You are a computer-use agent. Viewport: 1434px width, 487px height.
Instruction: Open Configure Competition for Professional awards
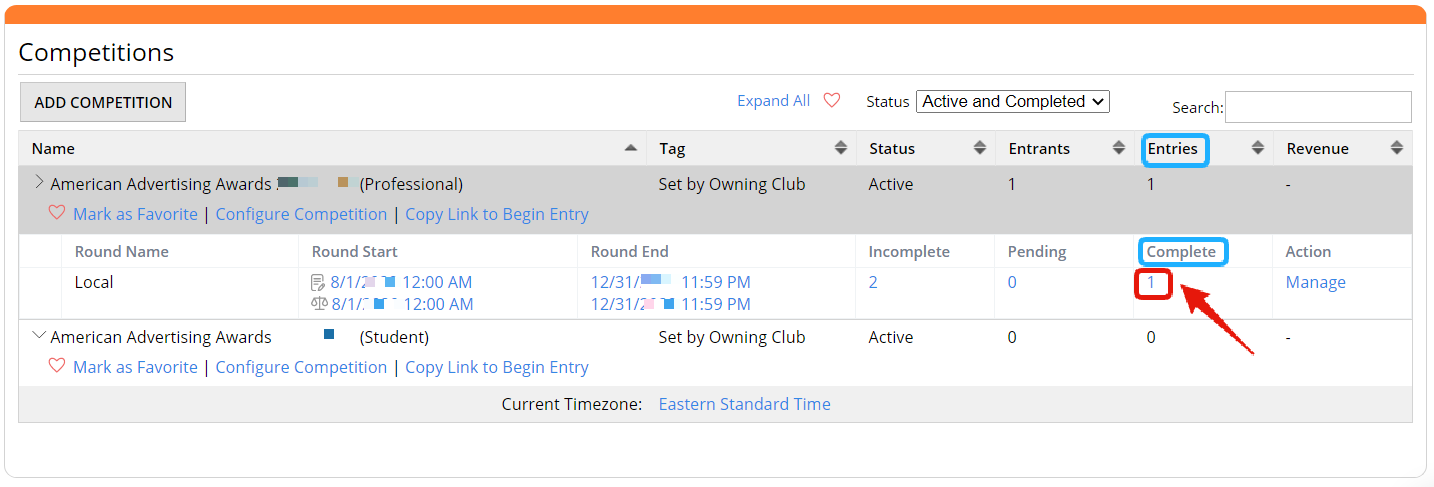(301, 214)
